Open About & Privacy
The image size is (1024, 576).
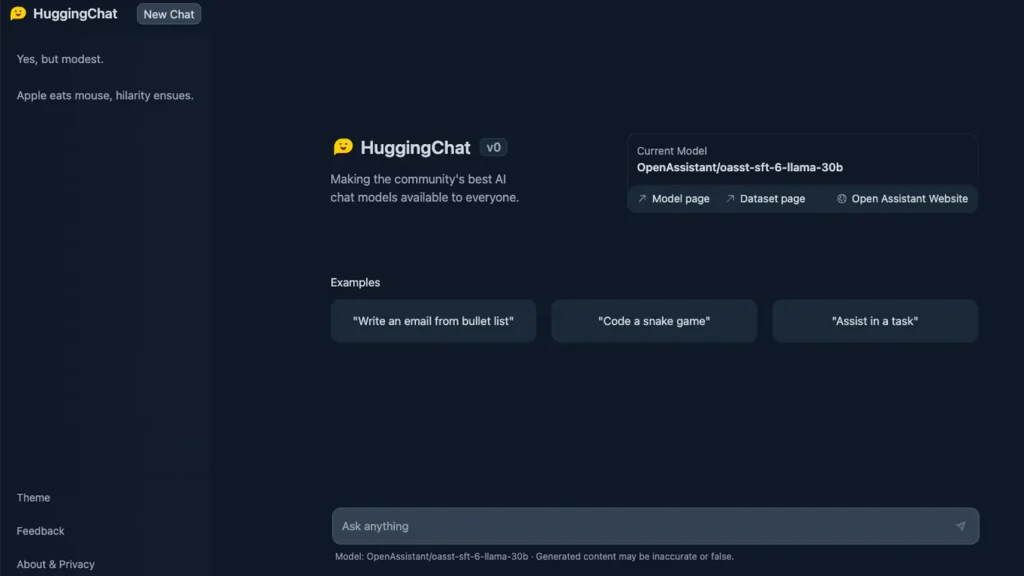click(55, 564)
